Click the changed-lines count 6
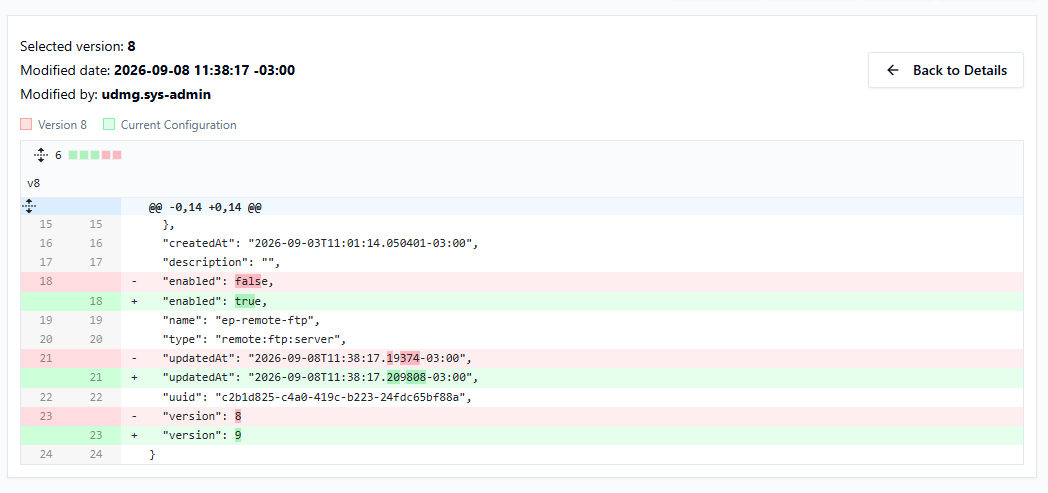This screenshot has width=1048, height=493. 58,155
